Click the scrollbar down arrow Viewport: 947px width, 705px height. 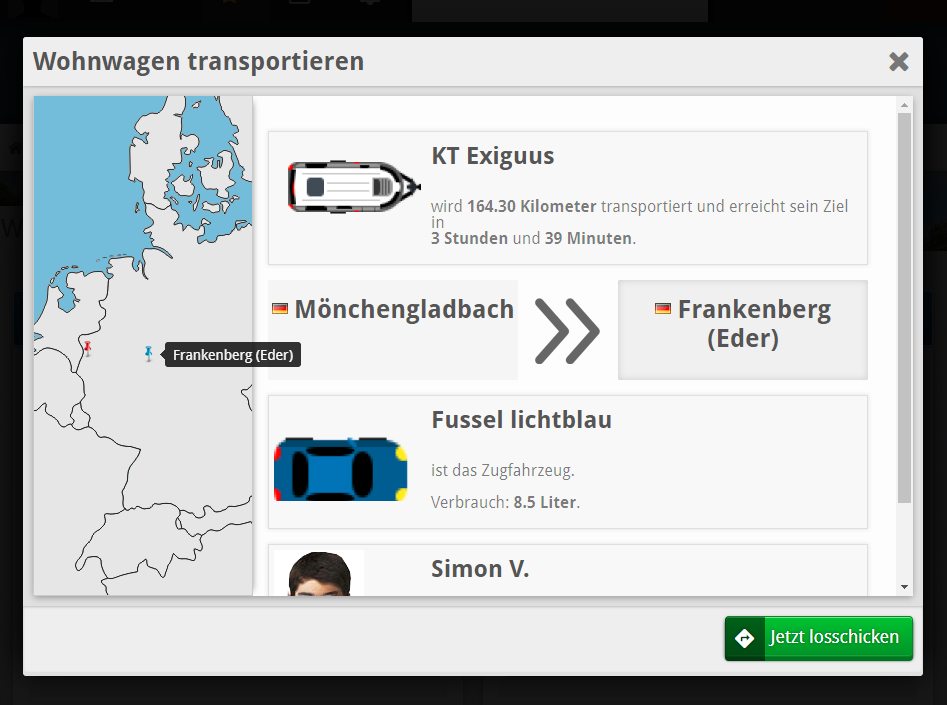[x=905, y=587]
